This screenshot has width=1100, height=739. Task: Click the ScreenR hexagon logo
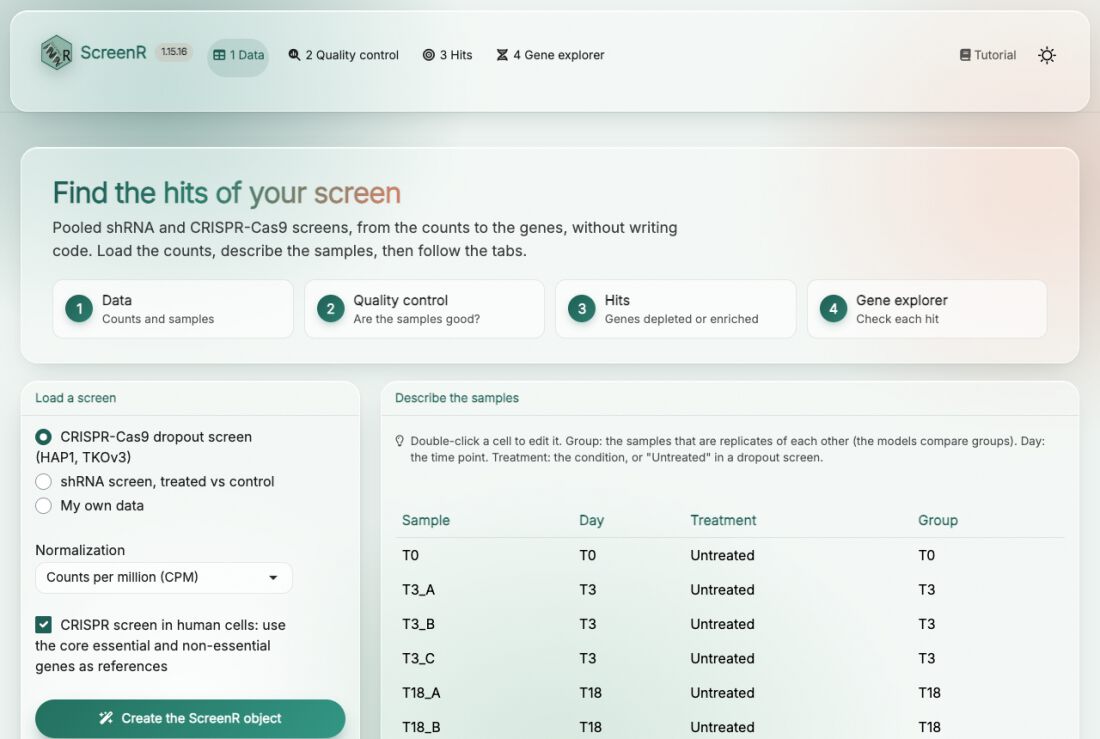click(57, 53)
